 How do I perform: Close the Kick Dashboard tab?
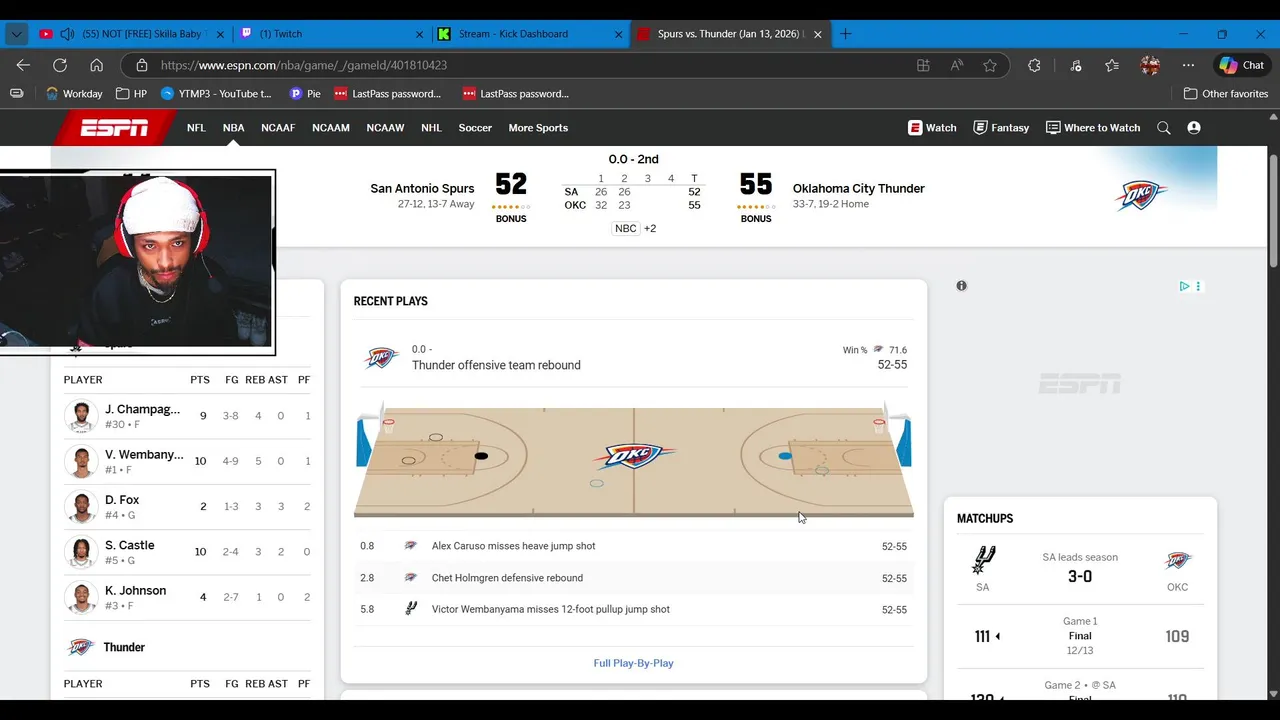click(619, 34)
